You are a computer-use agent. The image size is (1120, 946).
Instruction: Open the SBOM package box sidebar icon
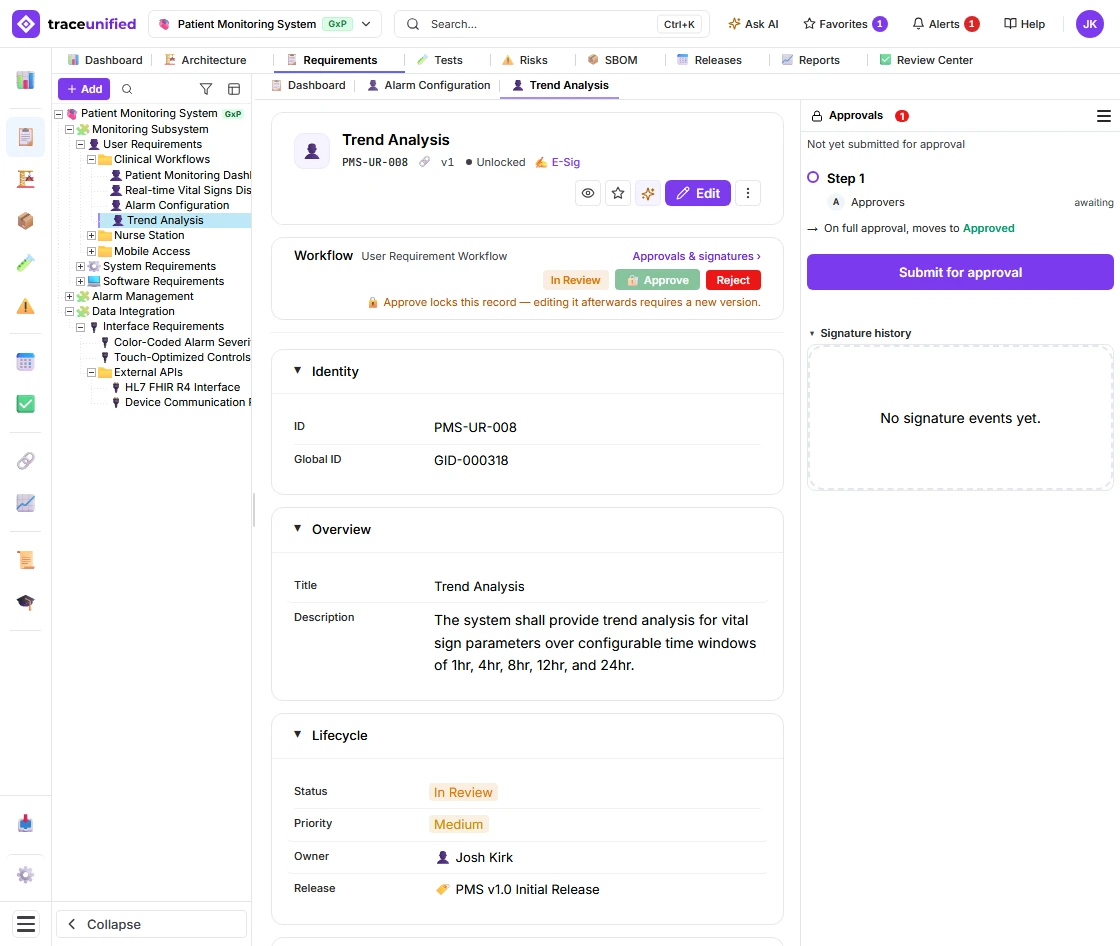coord(26,221)
